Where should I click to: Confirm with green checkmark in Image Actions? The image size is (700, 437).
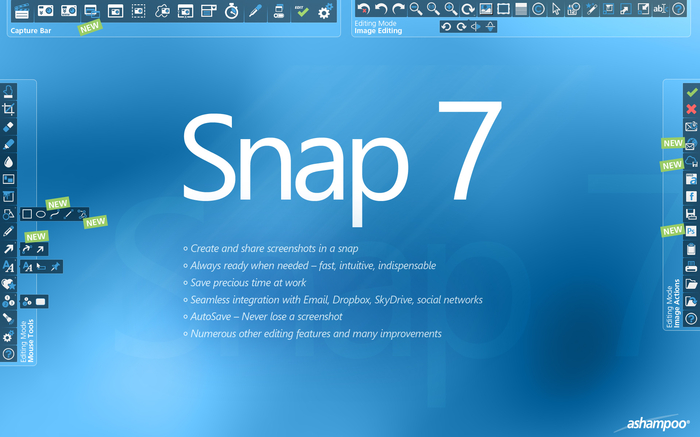point(692,92)
